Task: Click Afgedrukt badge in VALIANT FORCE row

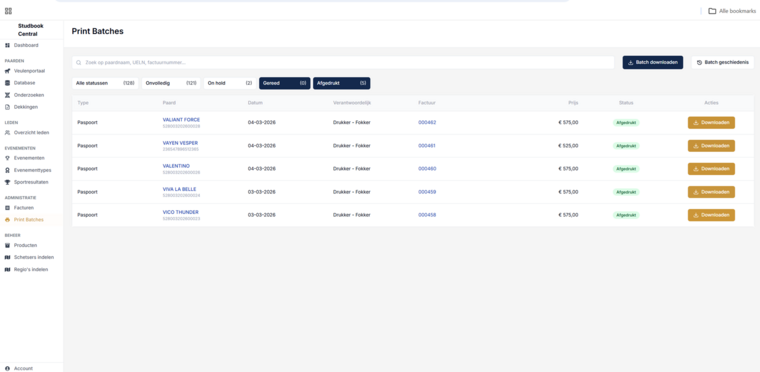Action: click(x=626, y=123)
